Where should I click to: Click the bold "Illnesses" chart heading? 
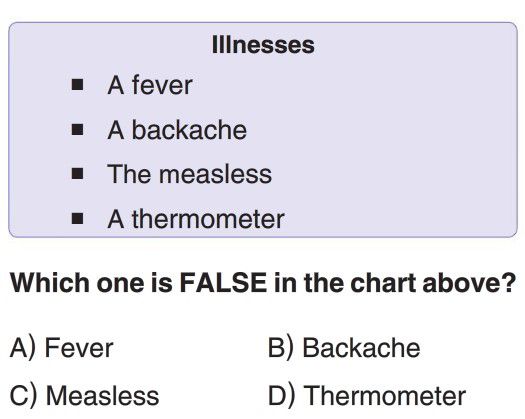(x=263, y=45)
